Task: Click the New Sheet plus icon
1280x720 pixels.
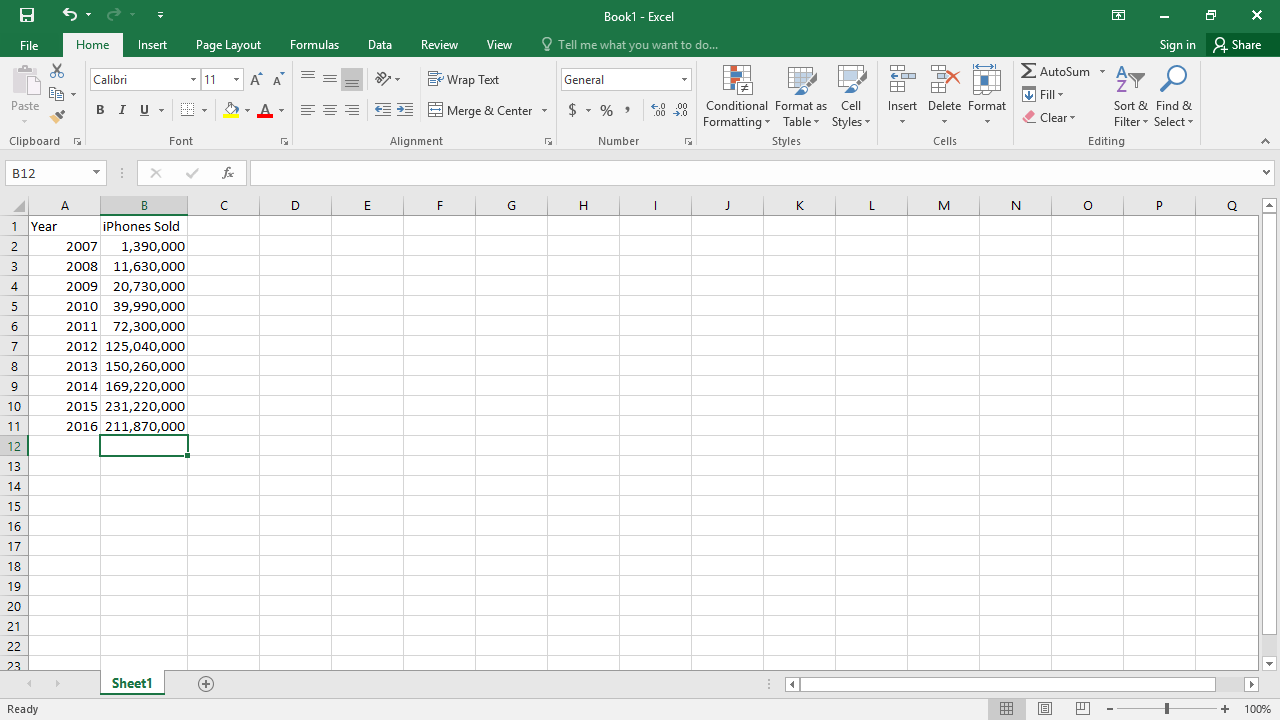Action: (206, 684)
